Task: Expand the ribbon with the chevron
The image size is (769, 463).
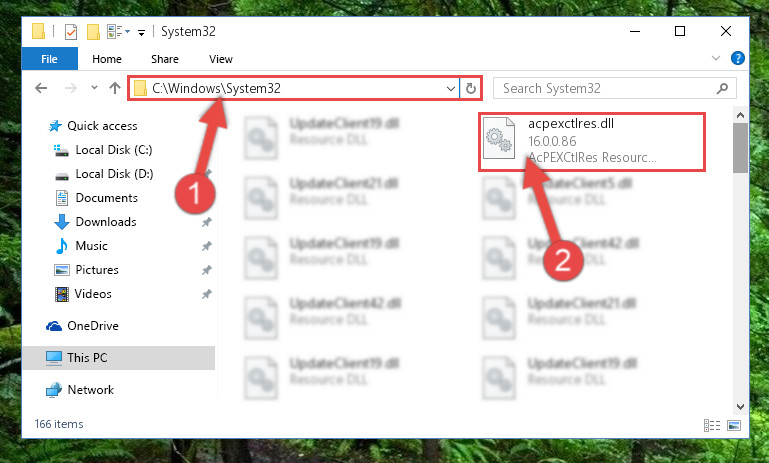Action: (x=716, y=58)
